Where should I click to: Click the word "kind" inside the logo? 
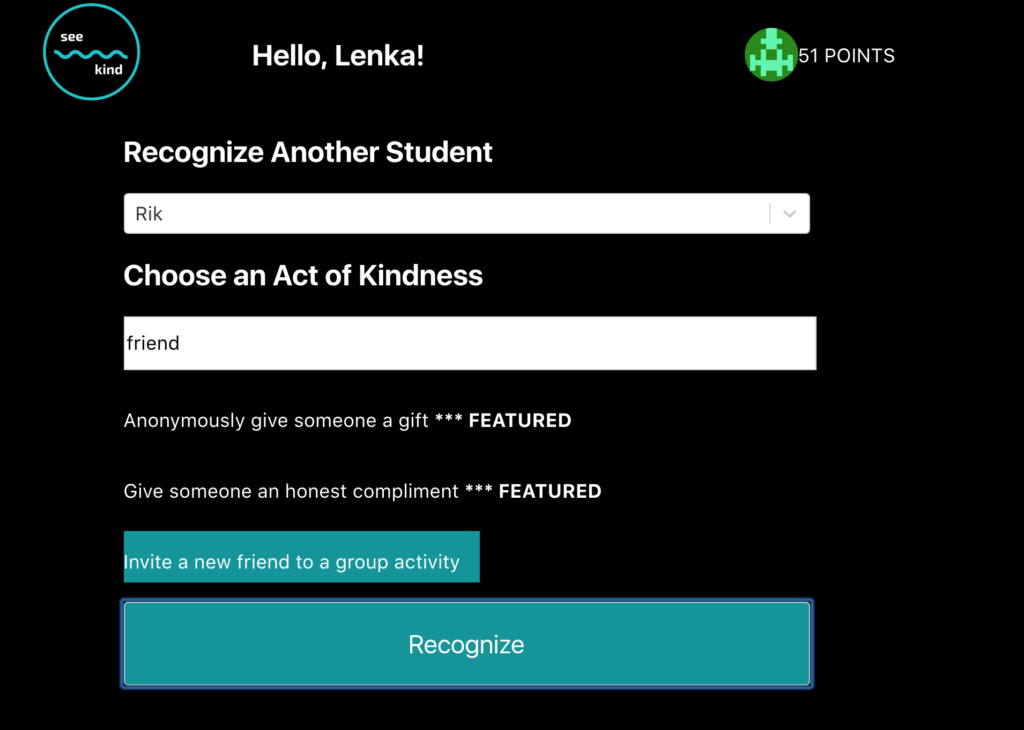pos(108,69)
